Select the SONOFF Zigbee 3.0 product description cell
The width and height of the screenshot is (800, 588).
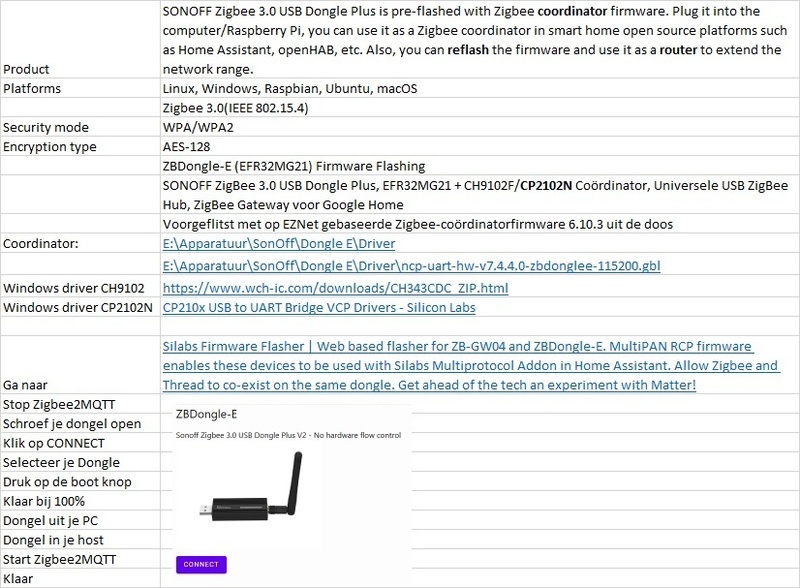point(480,39)
